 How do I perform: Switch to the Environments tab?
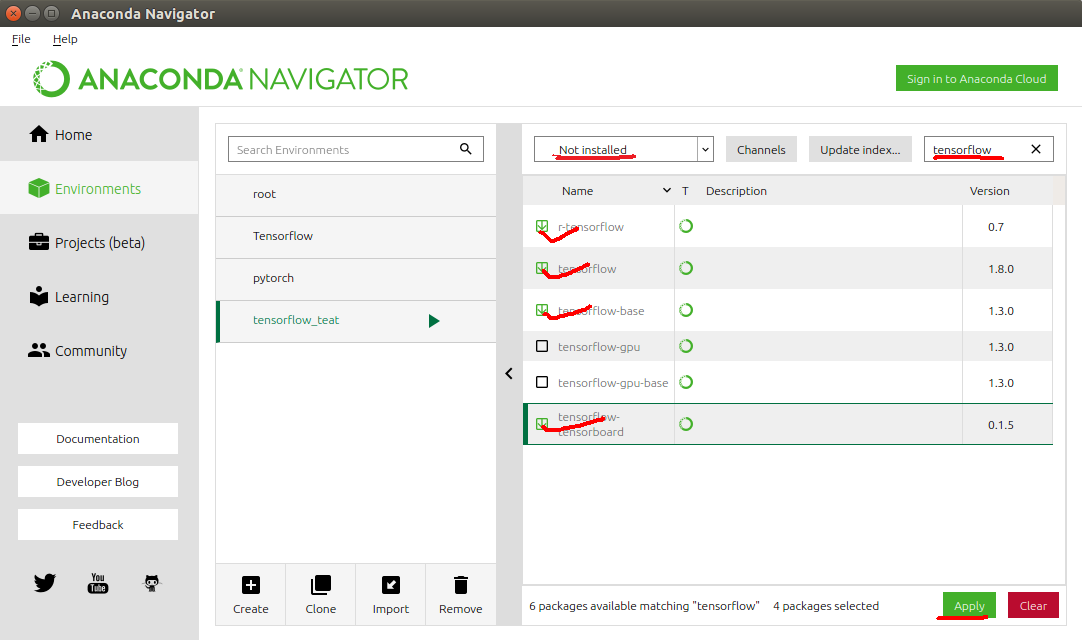(x=99, y=188)
